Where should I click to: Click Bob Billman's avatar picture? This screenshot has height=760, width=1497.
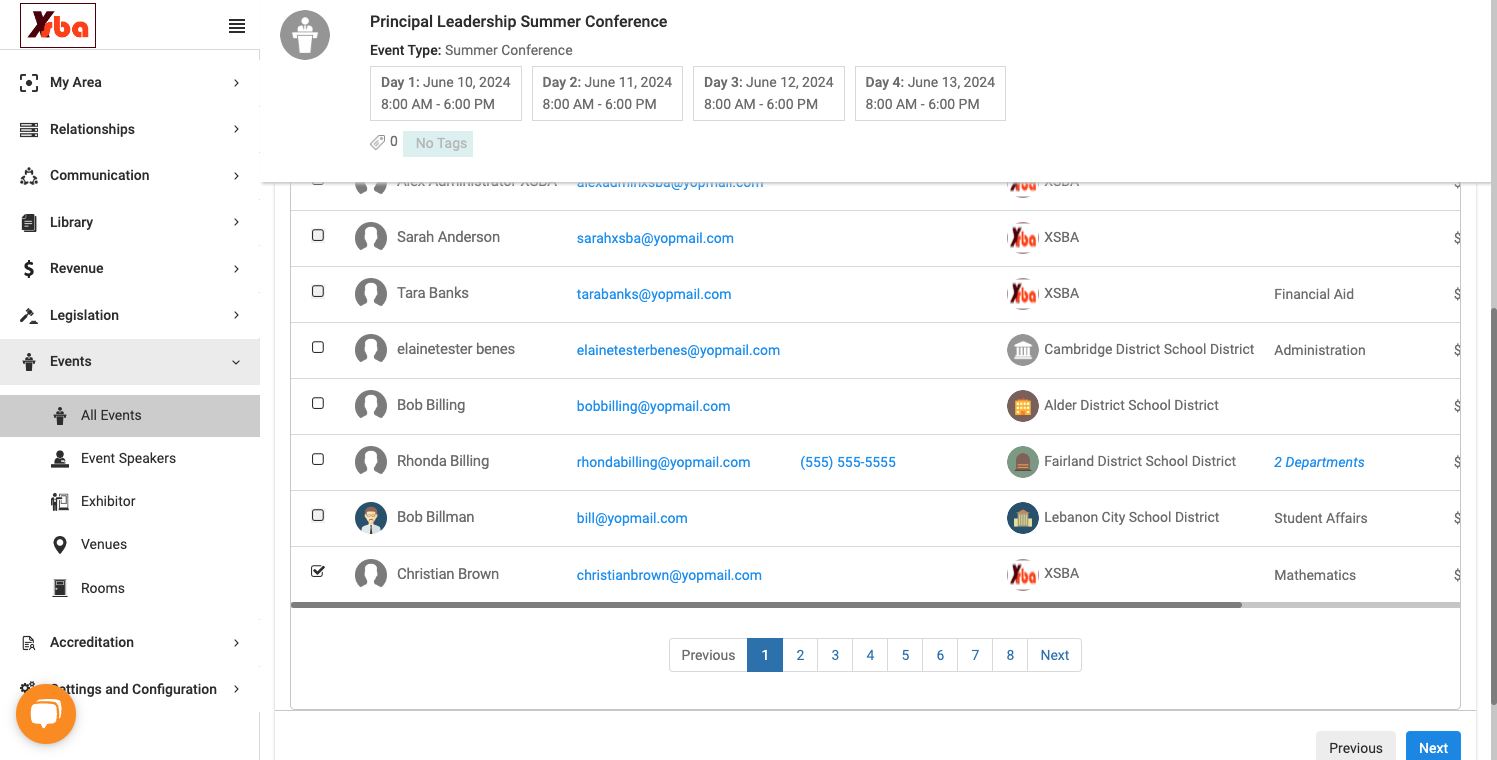[371, 518]
